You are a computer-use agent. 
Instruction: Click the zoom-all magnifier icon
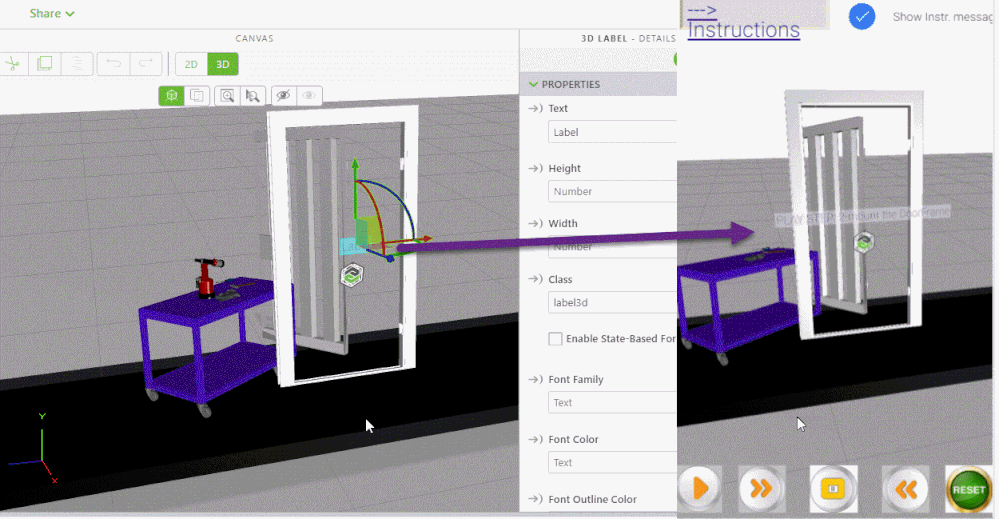(x=227, y=96)
